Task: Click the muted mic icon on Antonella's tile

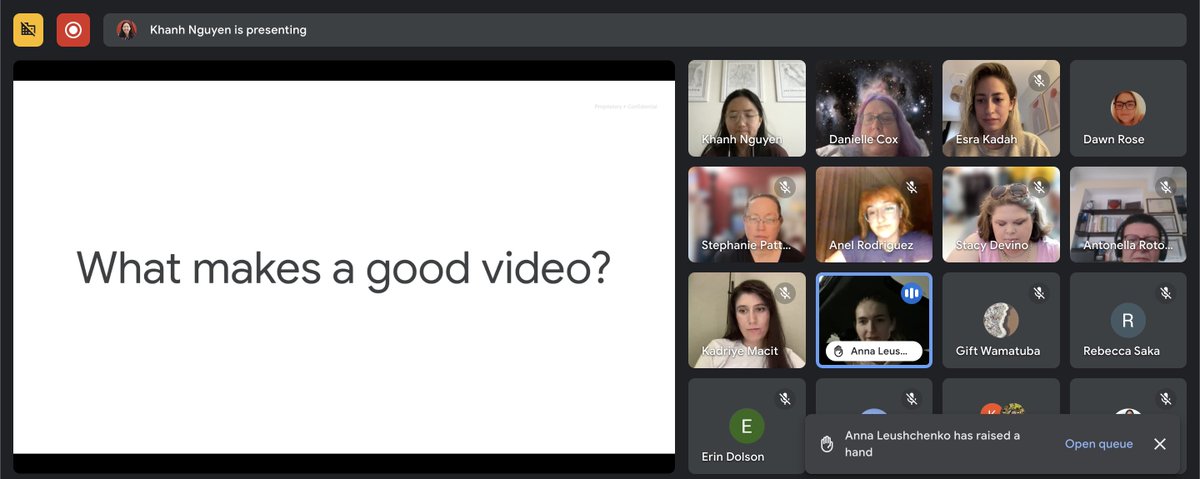Action: pyautogui.click(x=1166, y=187)
